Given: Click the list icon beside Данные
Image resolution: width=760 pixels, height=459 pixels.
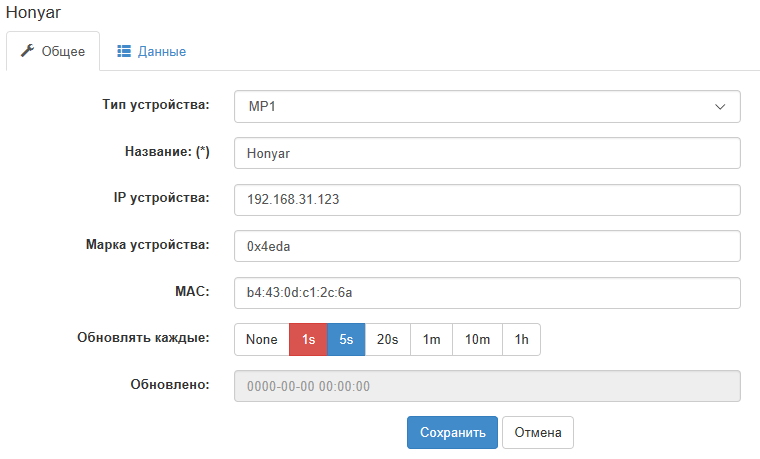Looking at the screenshot, I should pyautogui.click(x=124, y=51).
